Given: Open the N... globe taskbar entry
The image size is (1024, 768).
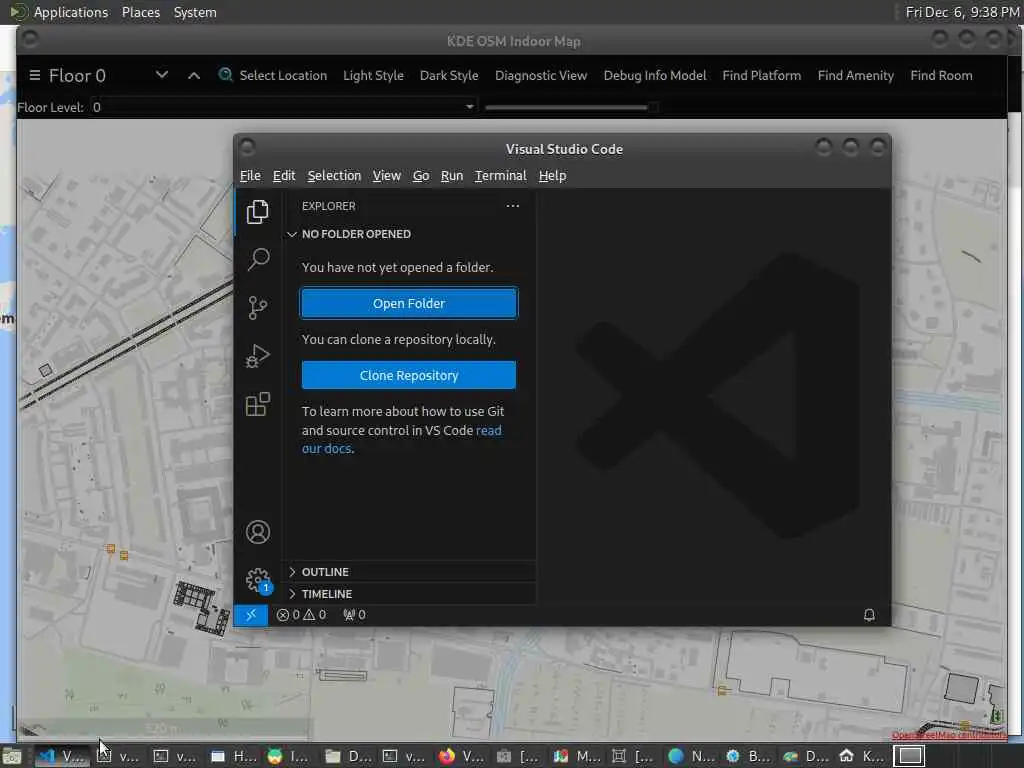Looking at the screenshot, I should pos(692,756).
